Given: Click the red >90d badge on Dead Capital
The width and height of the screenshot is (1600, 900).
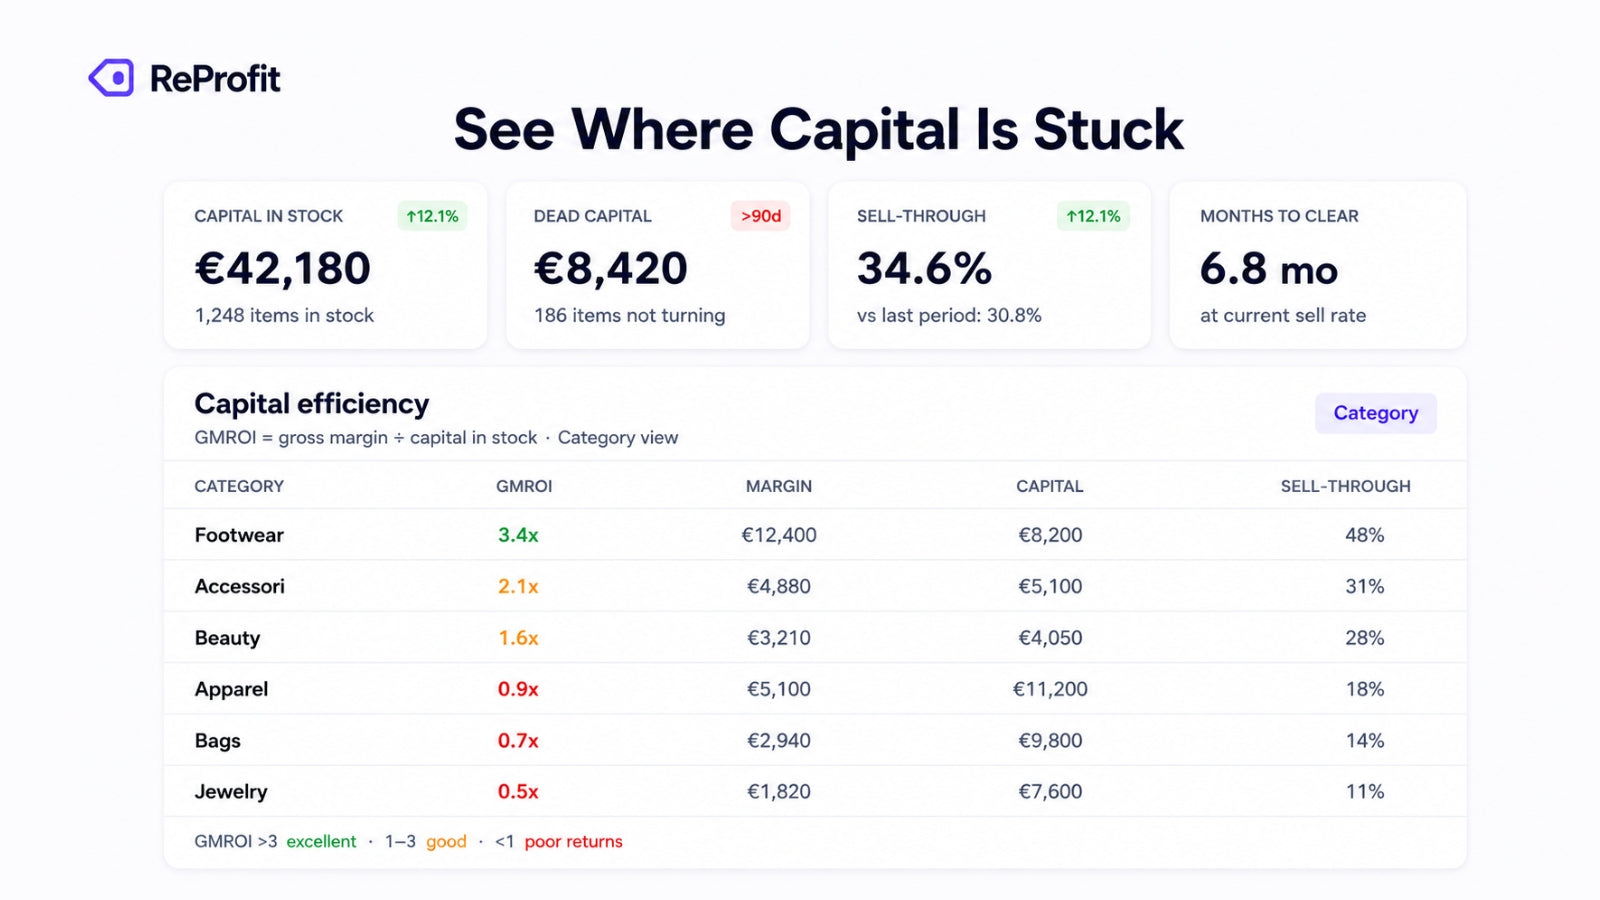Looking at the screenshot, I should pos(761,216).
